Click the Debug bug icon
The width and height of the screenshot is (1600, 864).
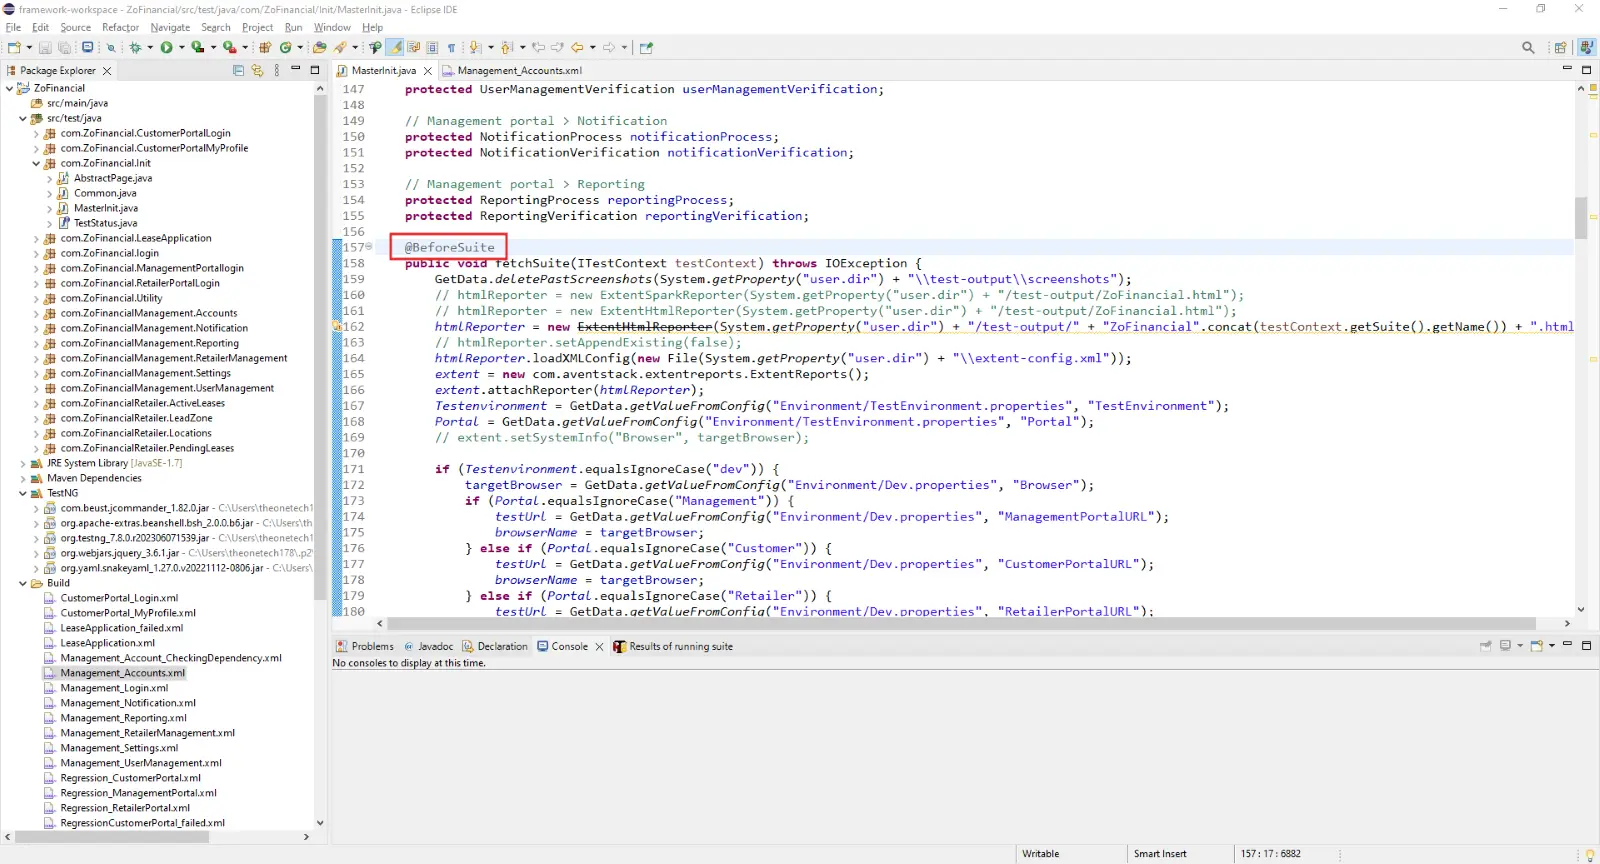(135, 47)
